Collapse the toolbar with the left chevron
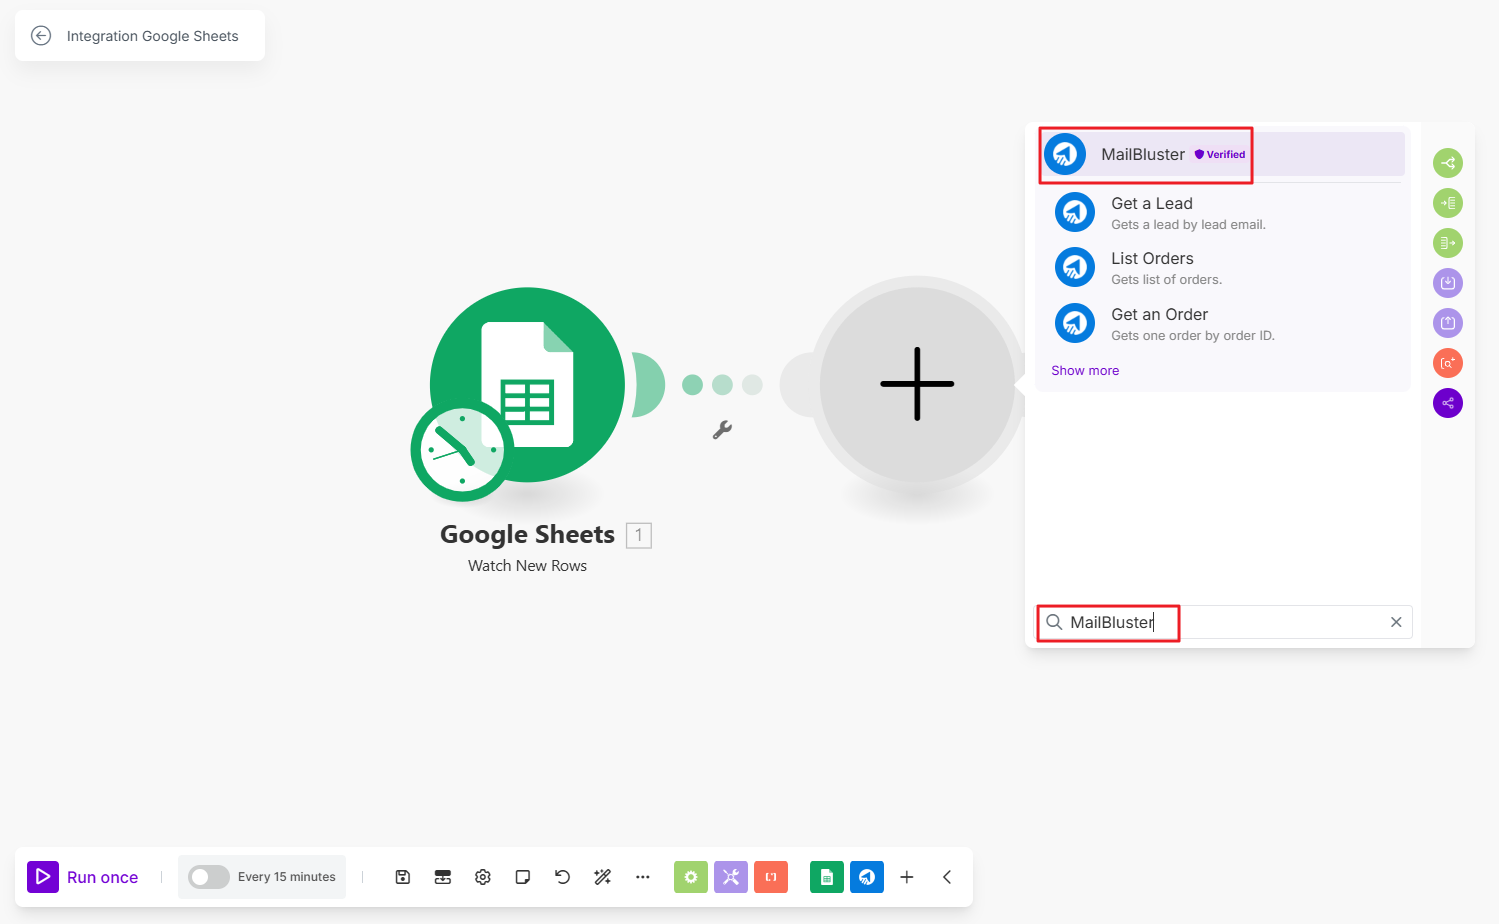The image size is (1499, 924). [947, 877]
